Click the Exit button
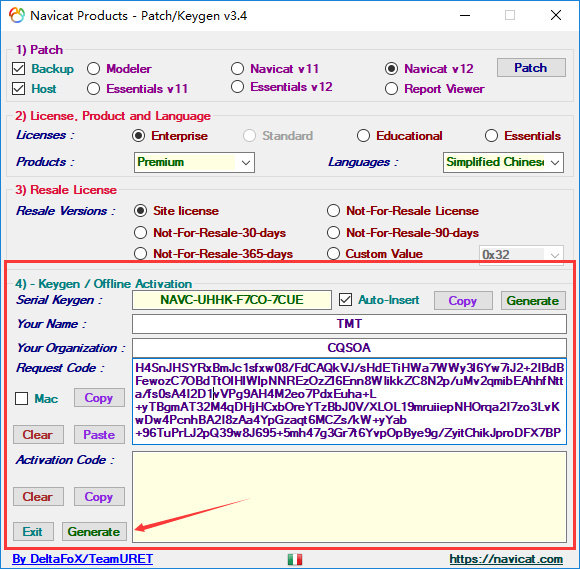 point(33,532)
